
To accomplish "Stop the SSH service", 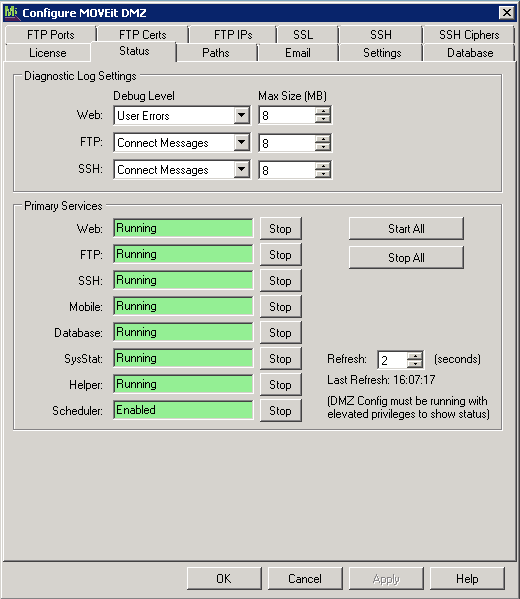I will [x=280, y=280].
